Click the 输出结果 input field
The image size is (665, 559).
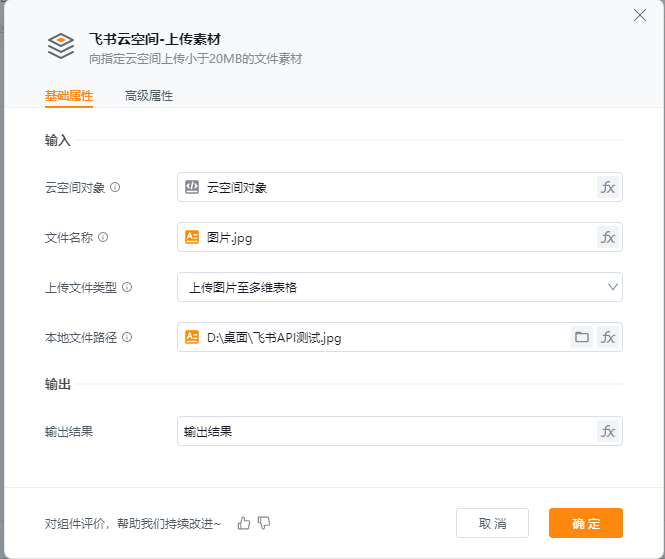coord(400,431)
